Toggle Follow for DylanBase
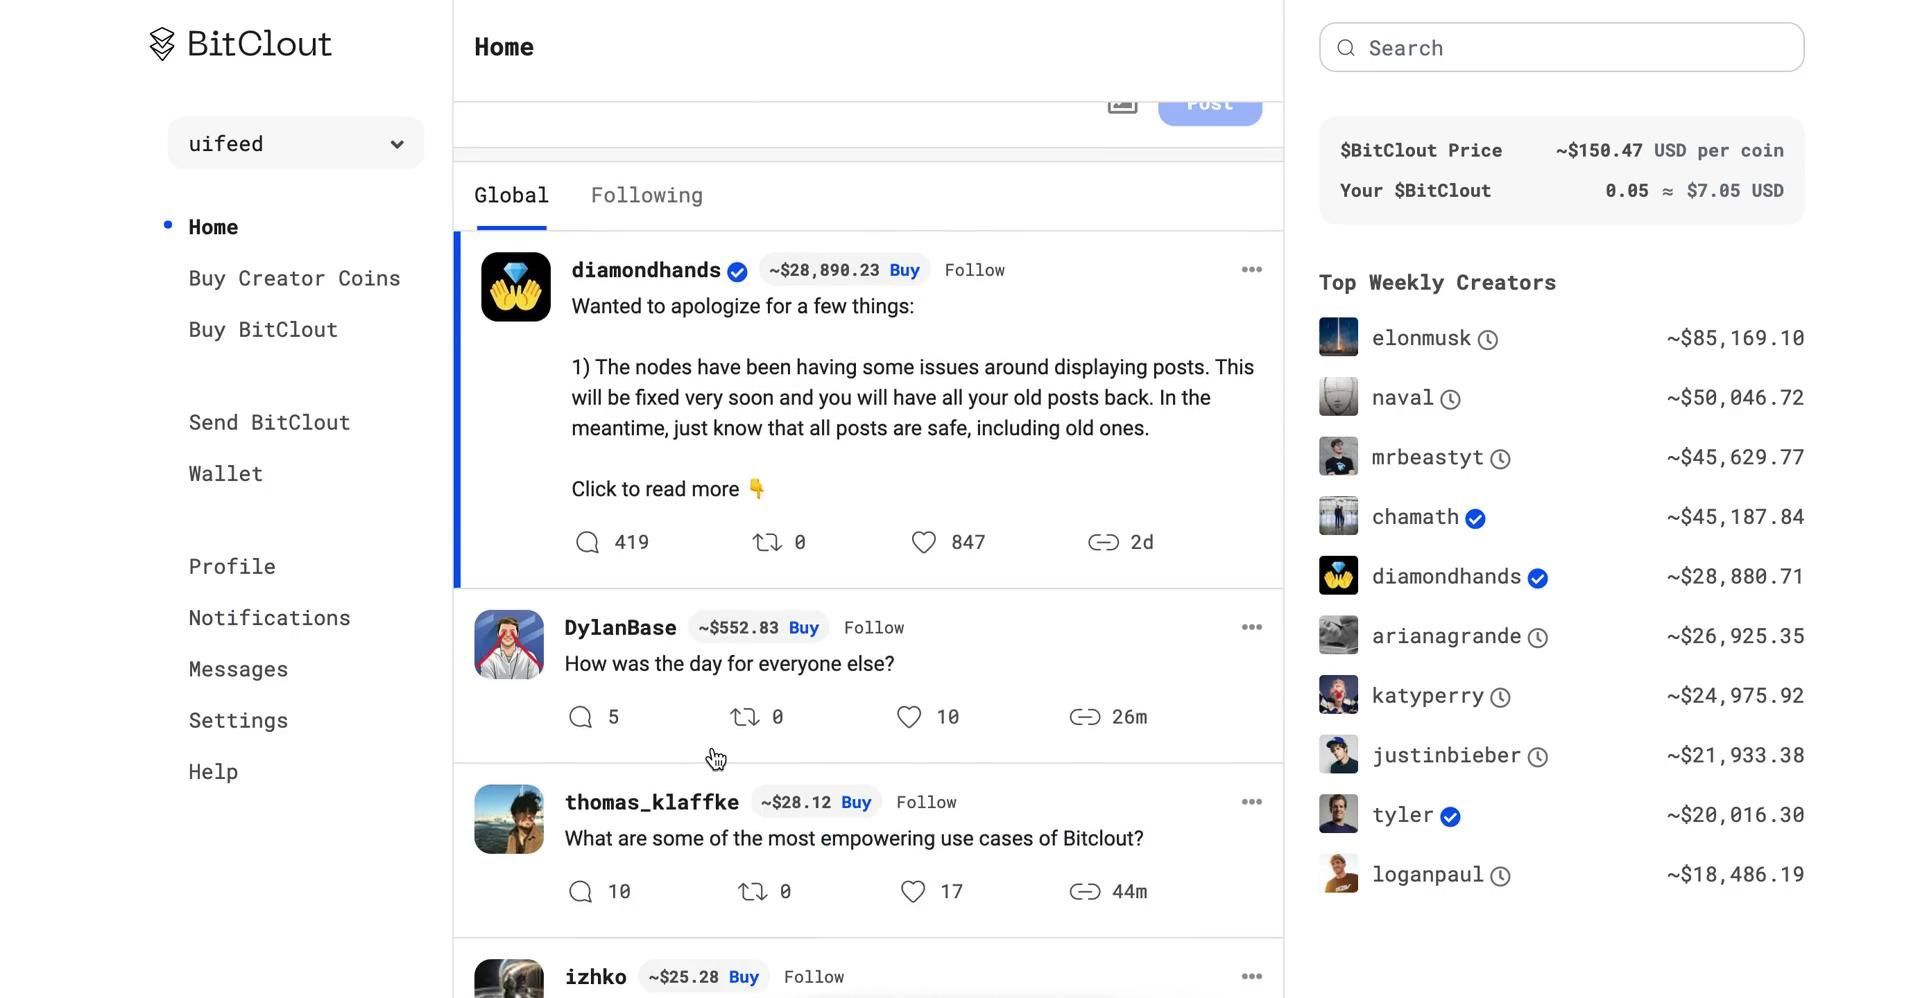The width and height of the screenshot is (1920, 998). (x=873, y=628)
